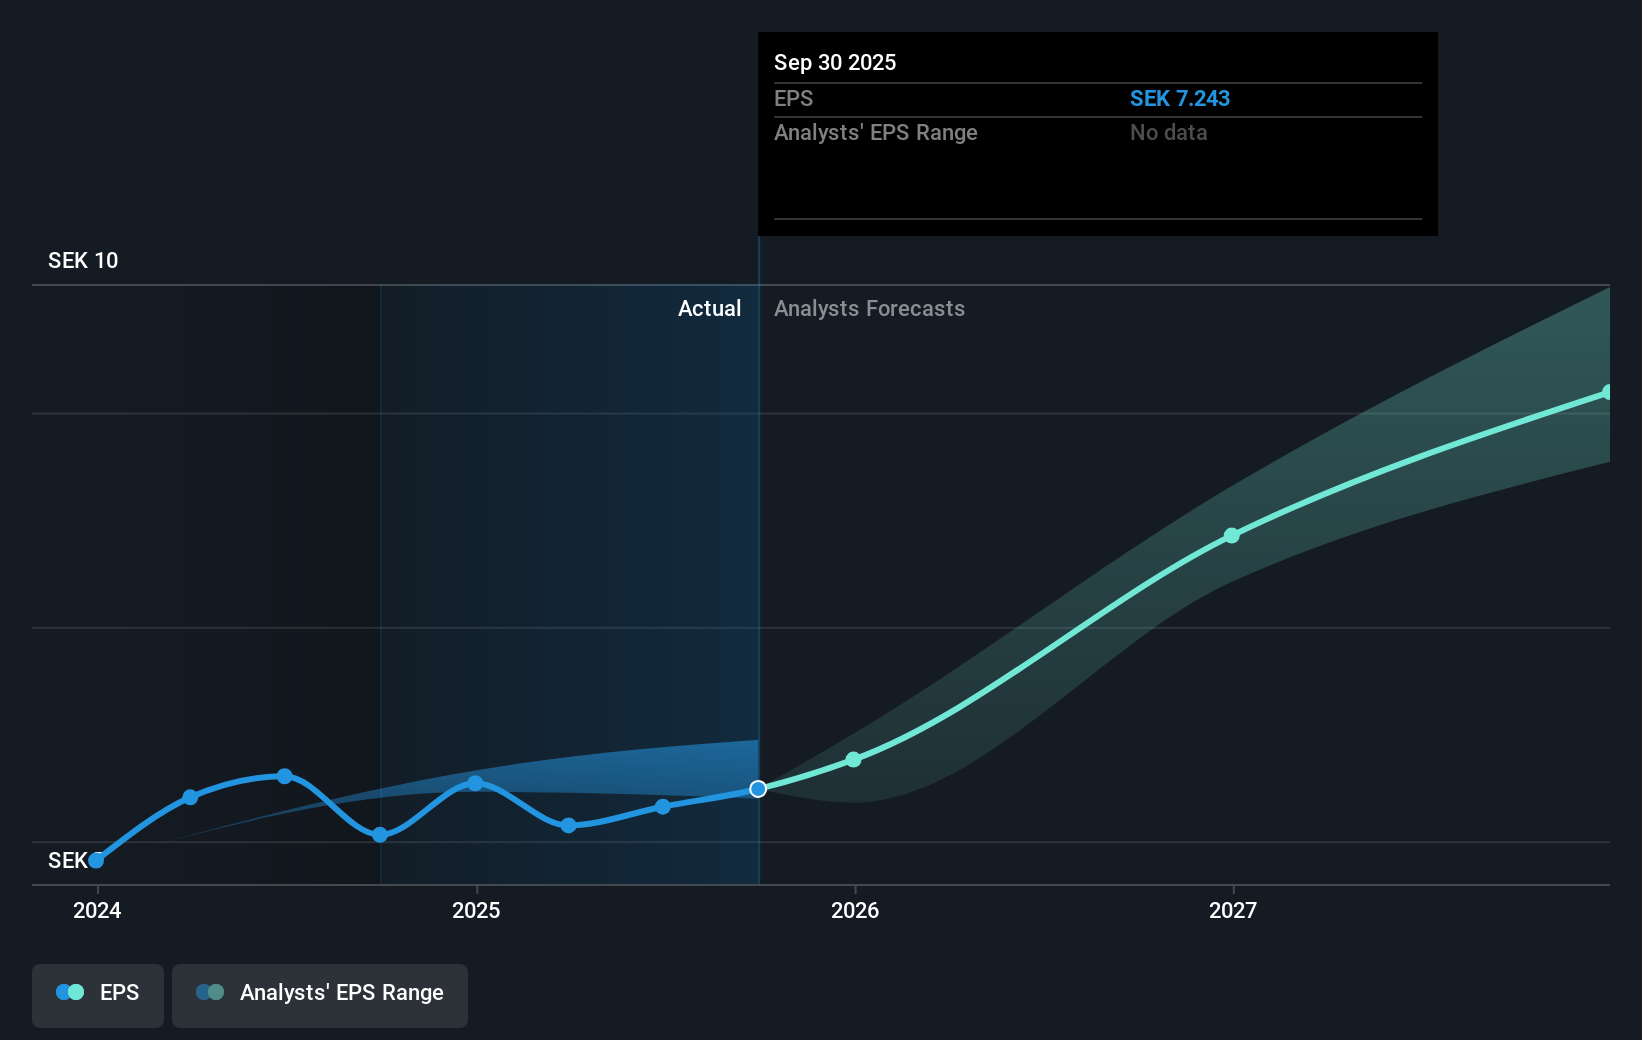Open the Analysts' EPS Range details panel
Viewport: 1642px width, 1040px height.
point(320,995)
